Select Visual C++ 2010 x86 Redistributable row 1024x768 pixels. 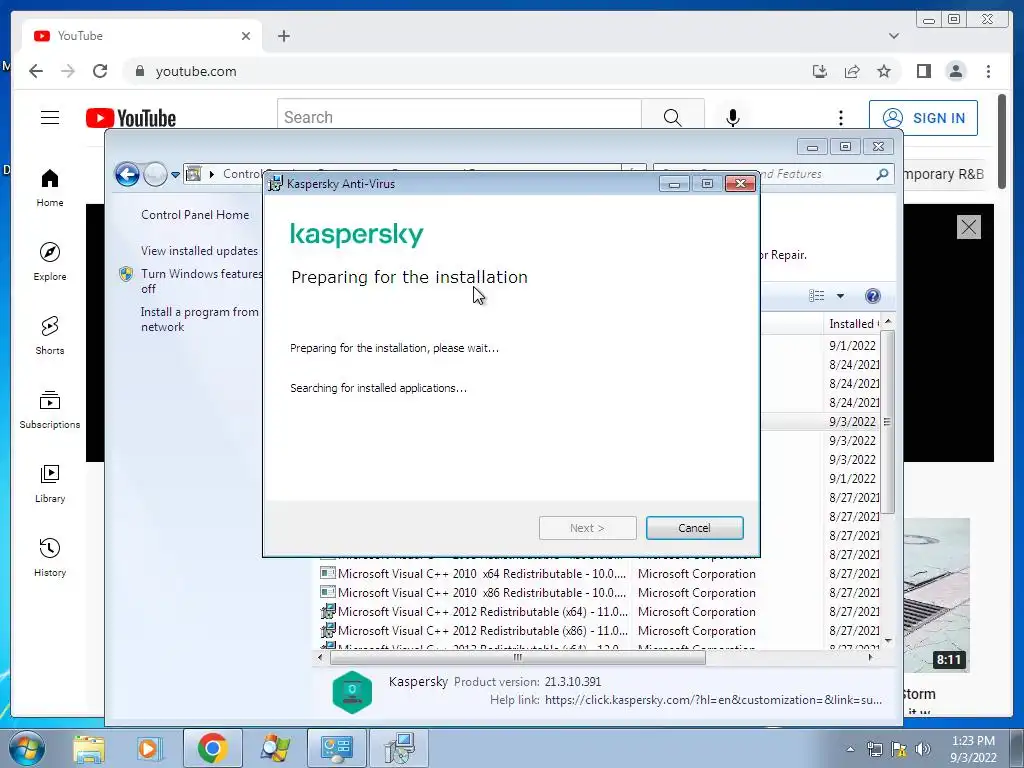[599, 593]
